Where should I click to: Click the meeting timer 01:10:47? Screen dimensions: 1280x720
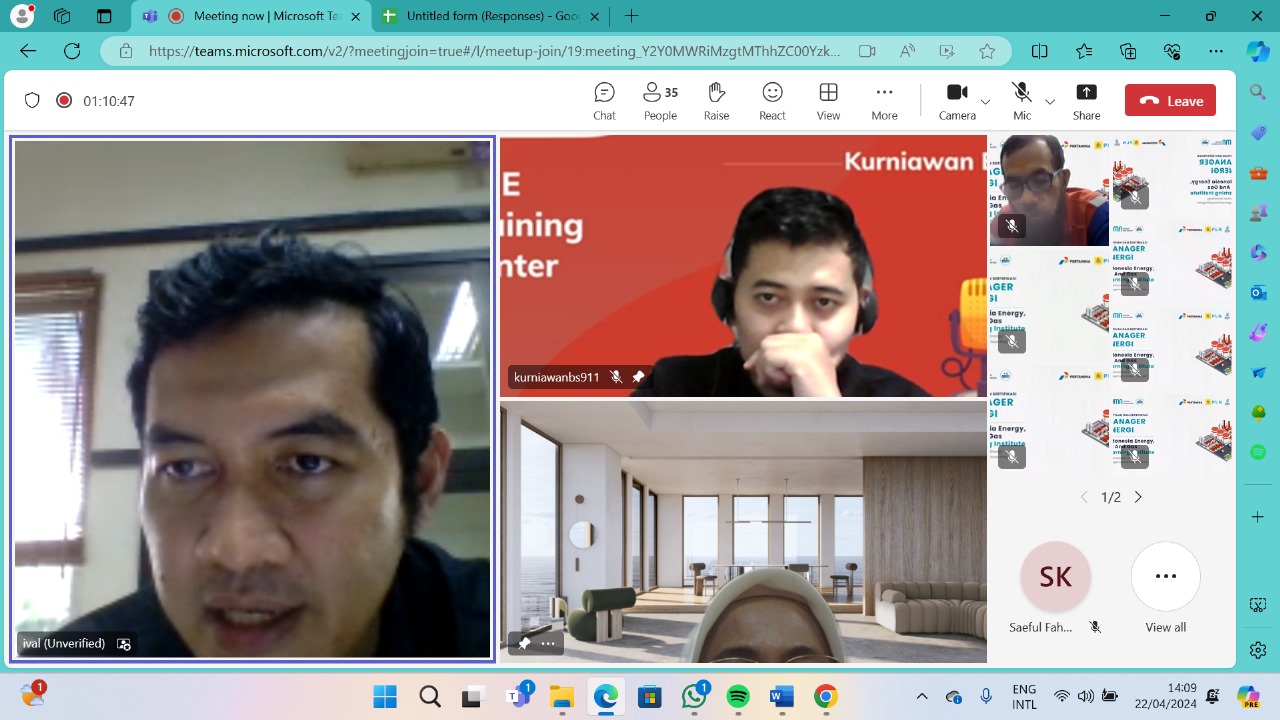109,101
